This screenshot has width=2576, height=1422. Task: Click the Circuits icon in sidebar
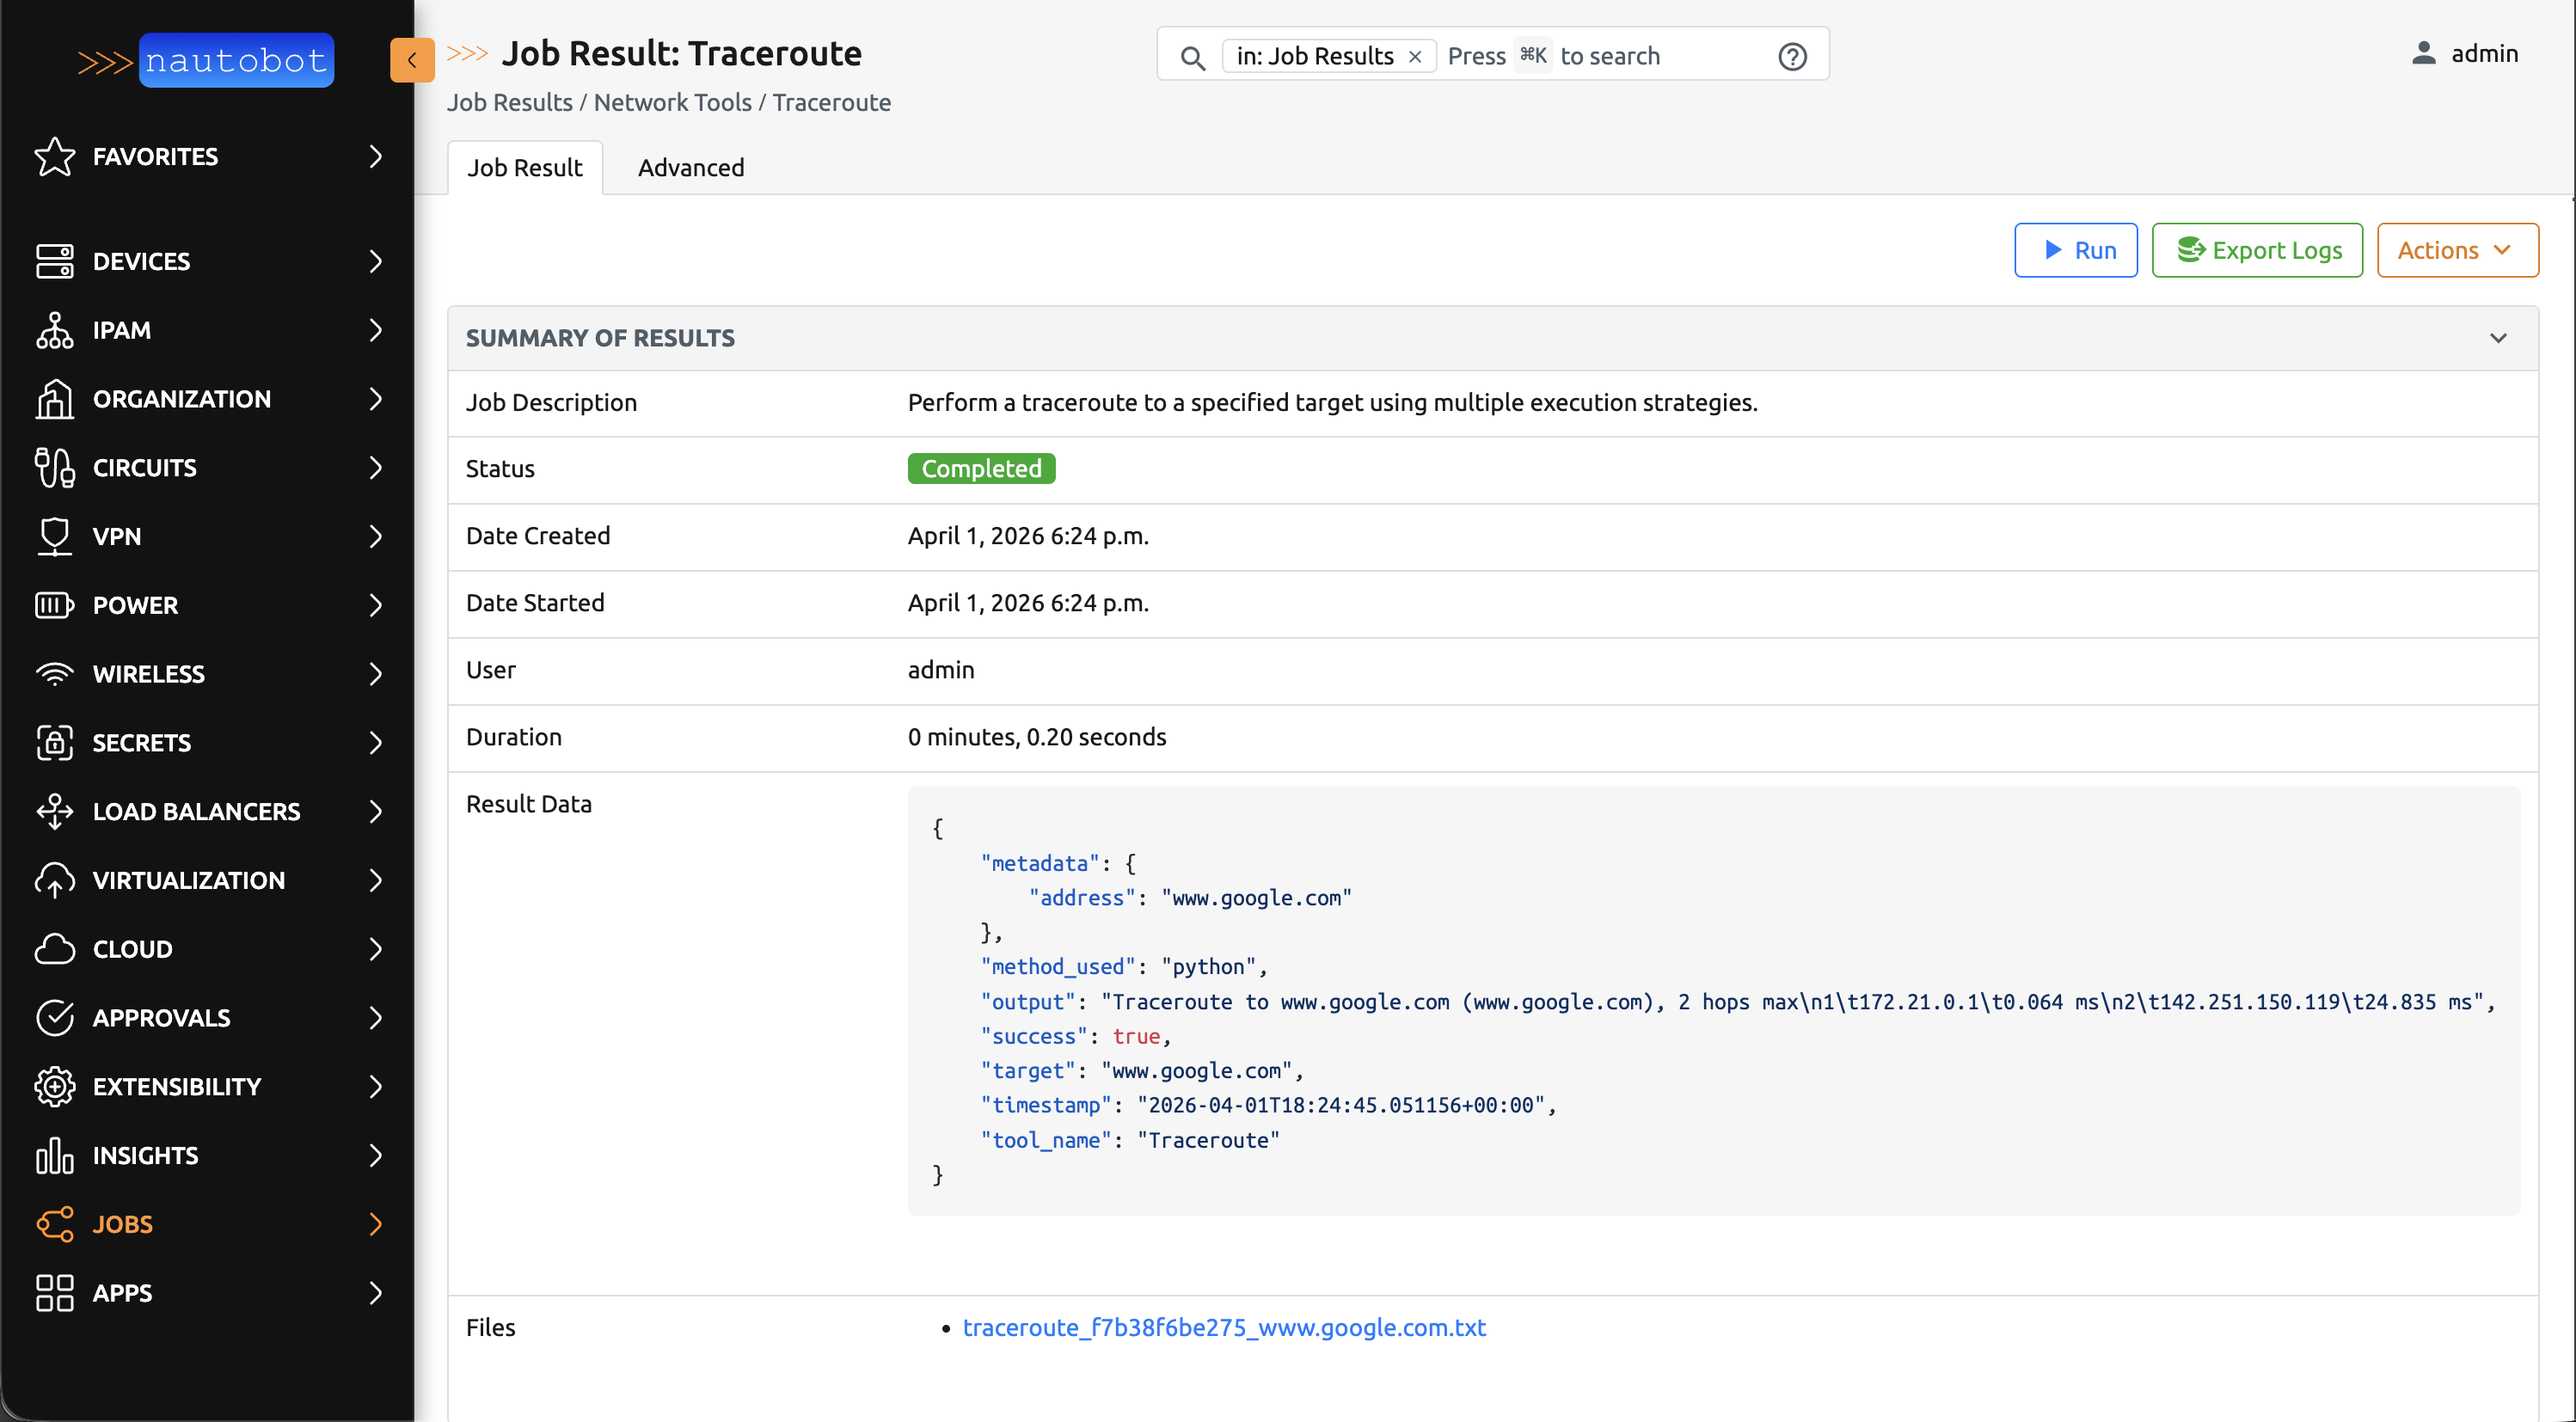click(54, 468)
